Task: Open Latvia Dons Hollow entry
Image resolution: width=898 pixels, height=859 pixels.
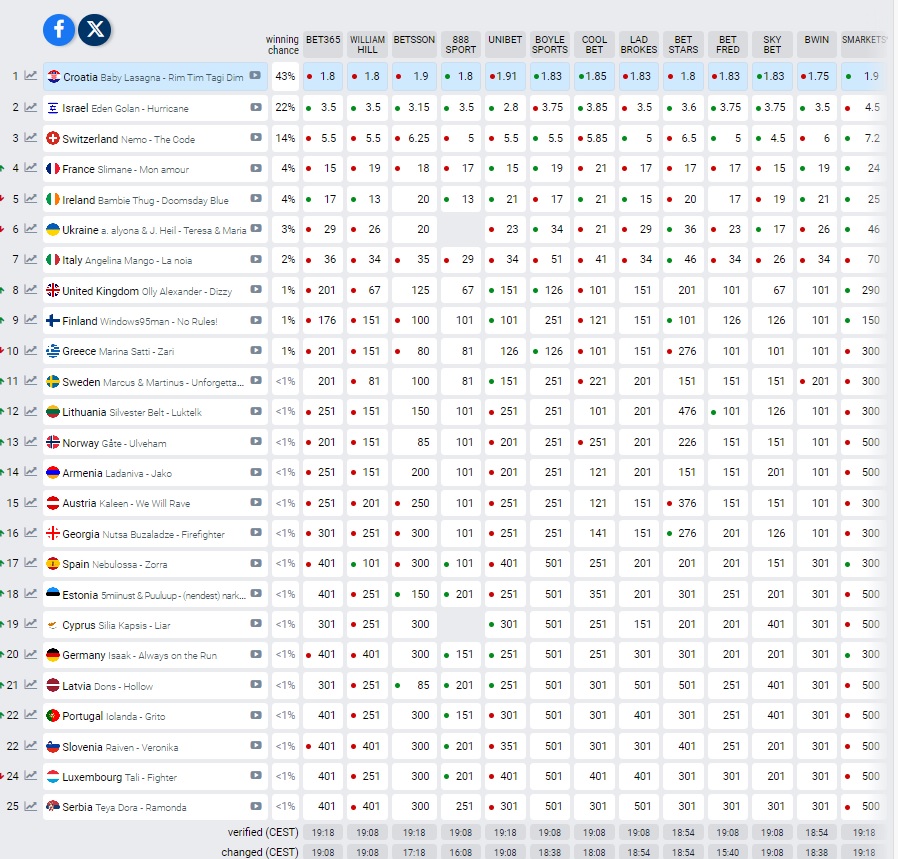Action: coord(155,685)
